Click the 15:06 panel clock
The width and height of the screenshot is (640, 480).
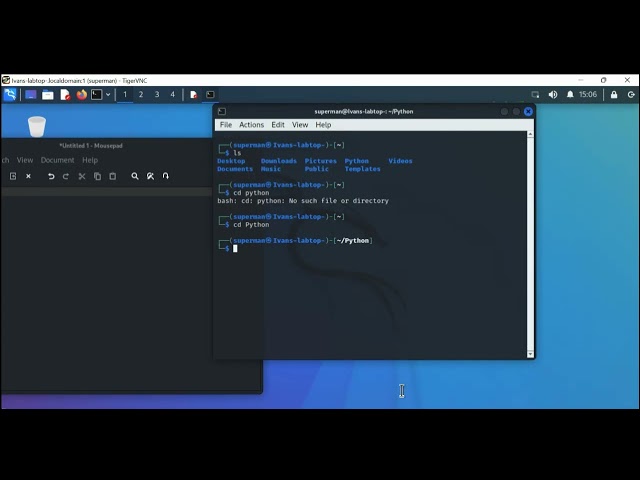click(x=588, y=95)
